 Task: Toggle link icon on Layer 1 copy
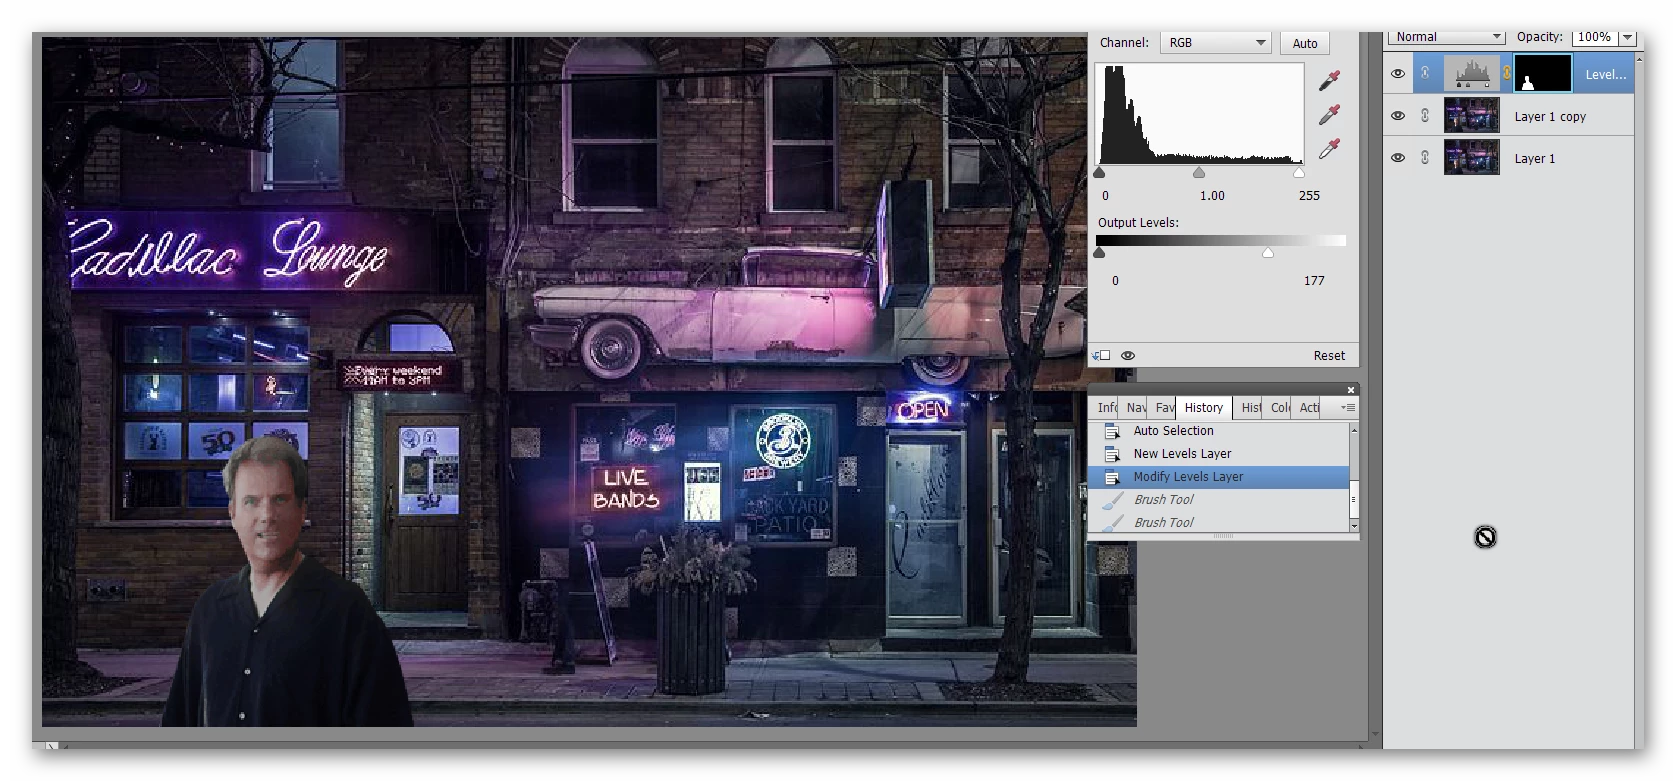point(1425,116)
